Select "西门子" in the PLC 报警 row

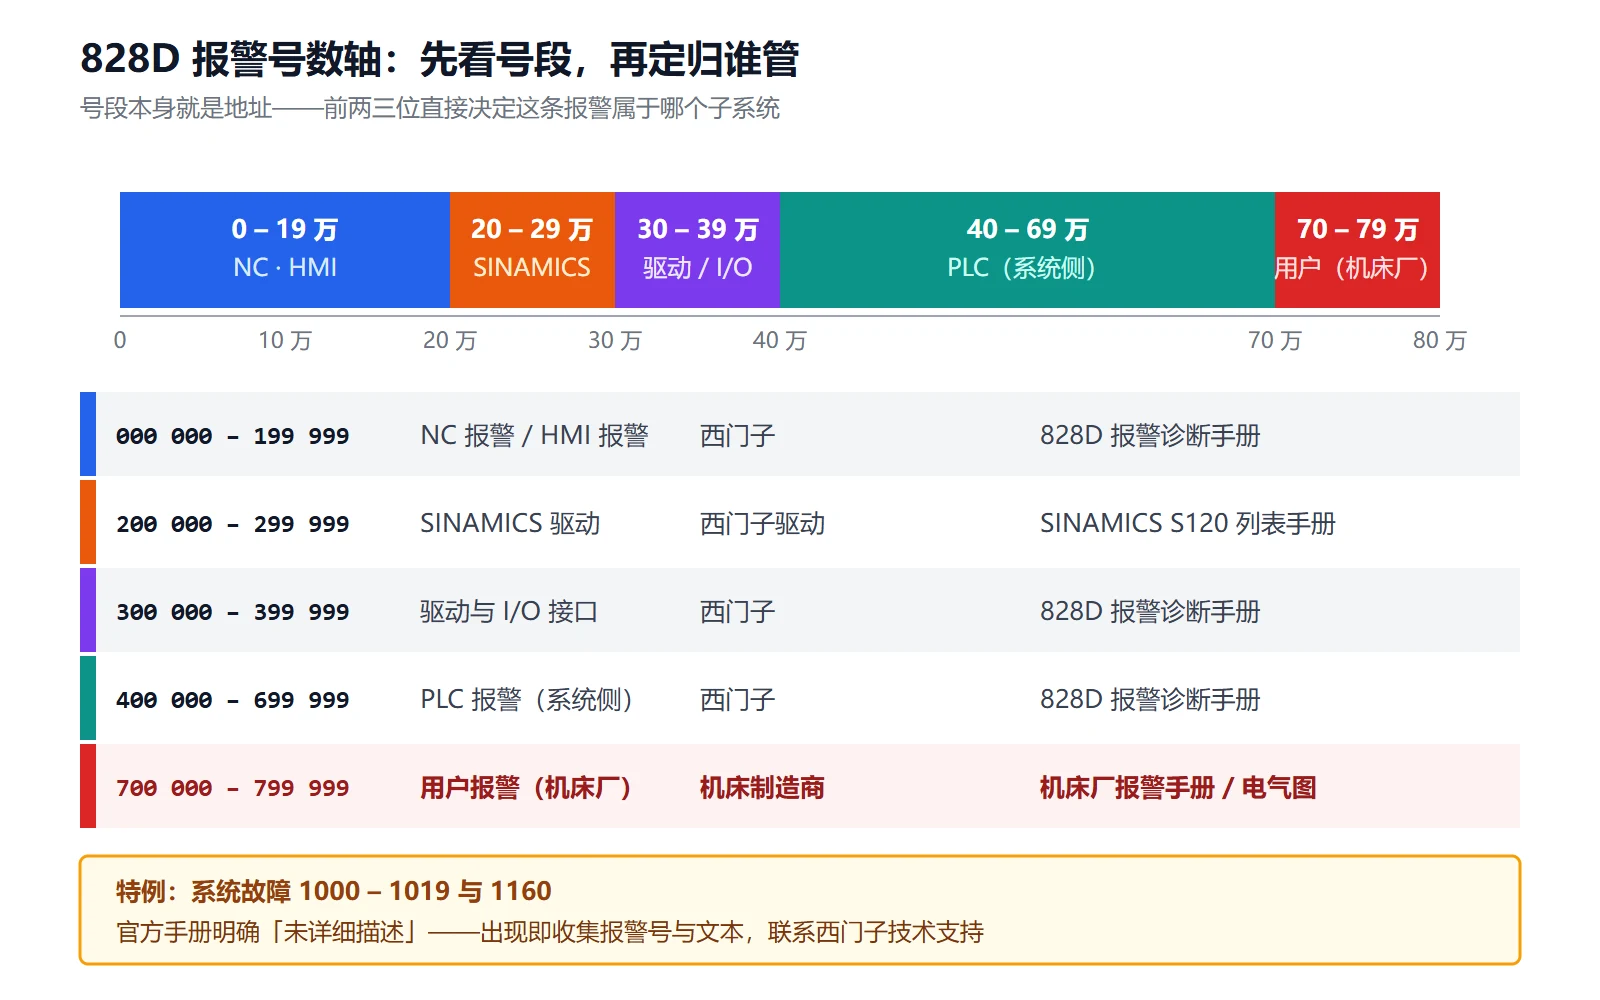(738, 699)
